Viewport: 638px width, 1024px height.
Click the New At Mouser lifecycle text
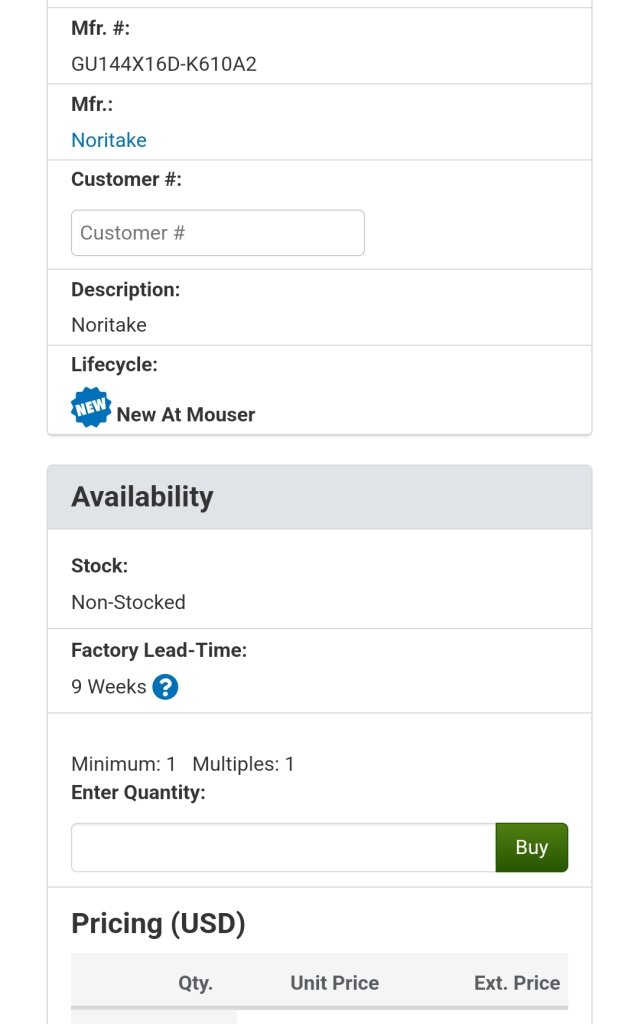click(x=186, y=415)
